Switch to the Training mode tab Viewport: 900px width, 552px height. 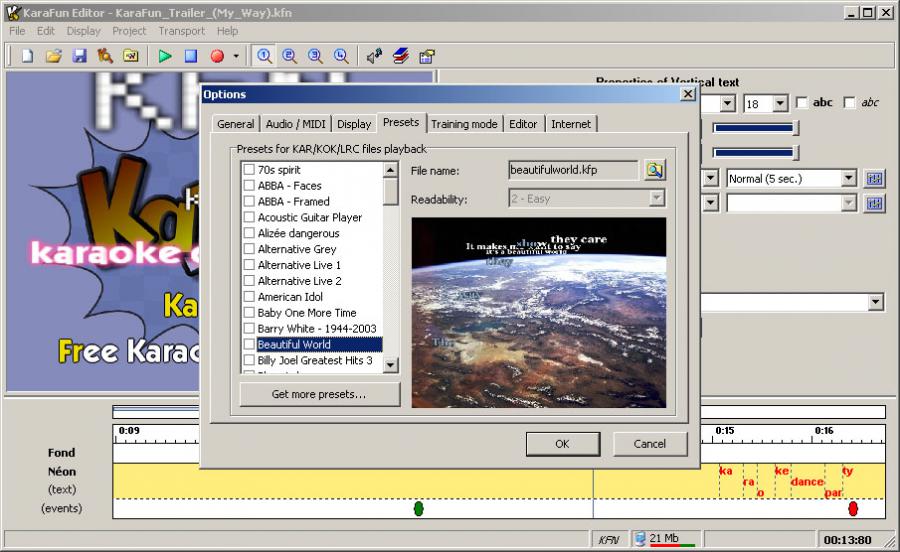[x=464, y=124]
